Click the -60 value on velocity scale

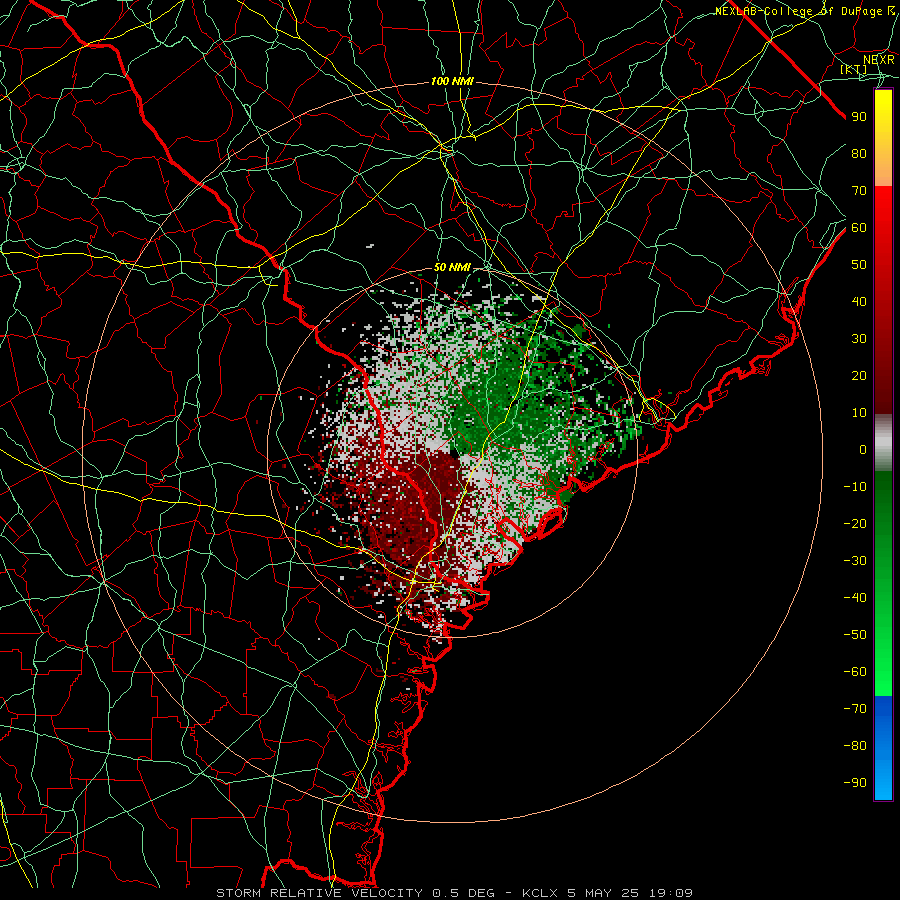pyautogui.click(x=855, y=672)
